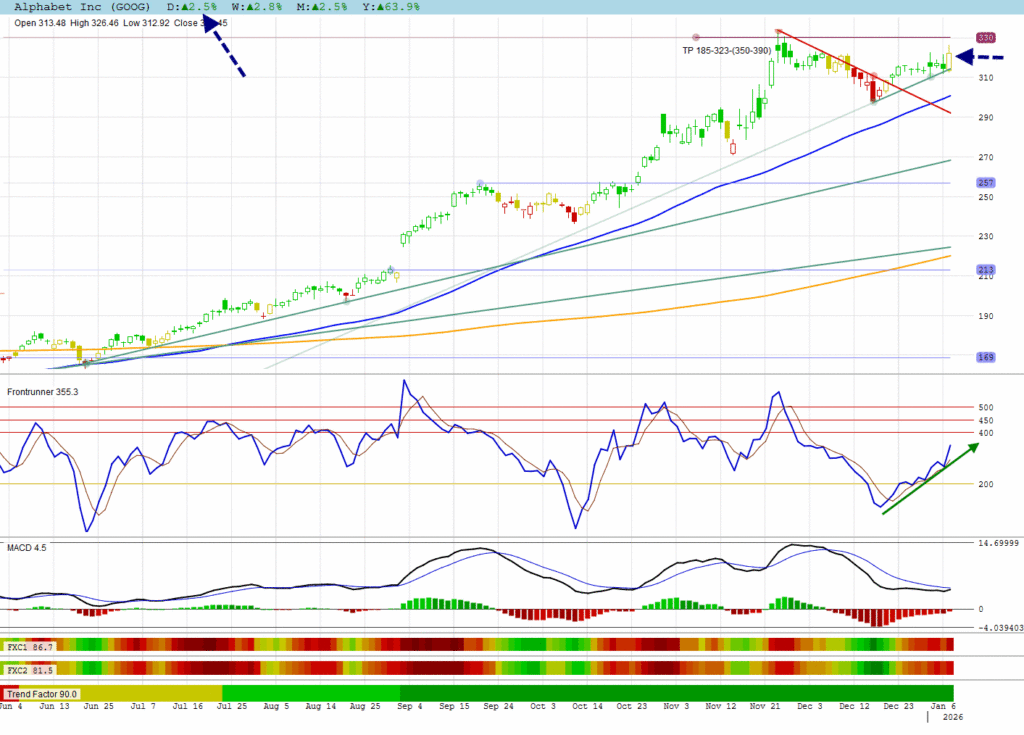Click the 213 price level tag
This screenshot has height=735, width=1024.
click(x=984, y=270)
